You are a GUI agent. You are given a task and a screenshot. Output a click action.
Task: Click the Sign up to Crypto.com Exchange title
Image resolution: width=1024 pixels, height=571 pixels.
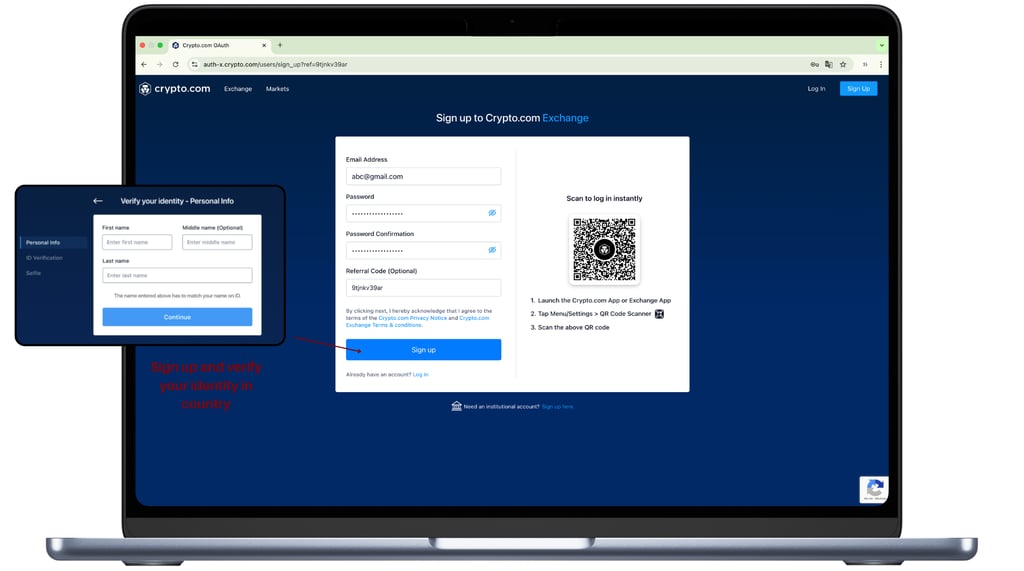[x=512, y=118]
